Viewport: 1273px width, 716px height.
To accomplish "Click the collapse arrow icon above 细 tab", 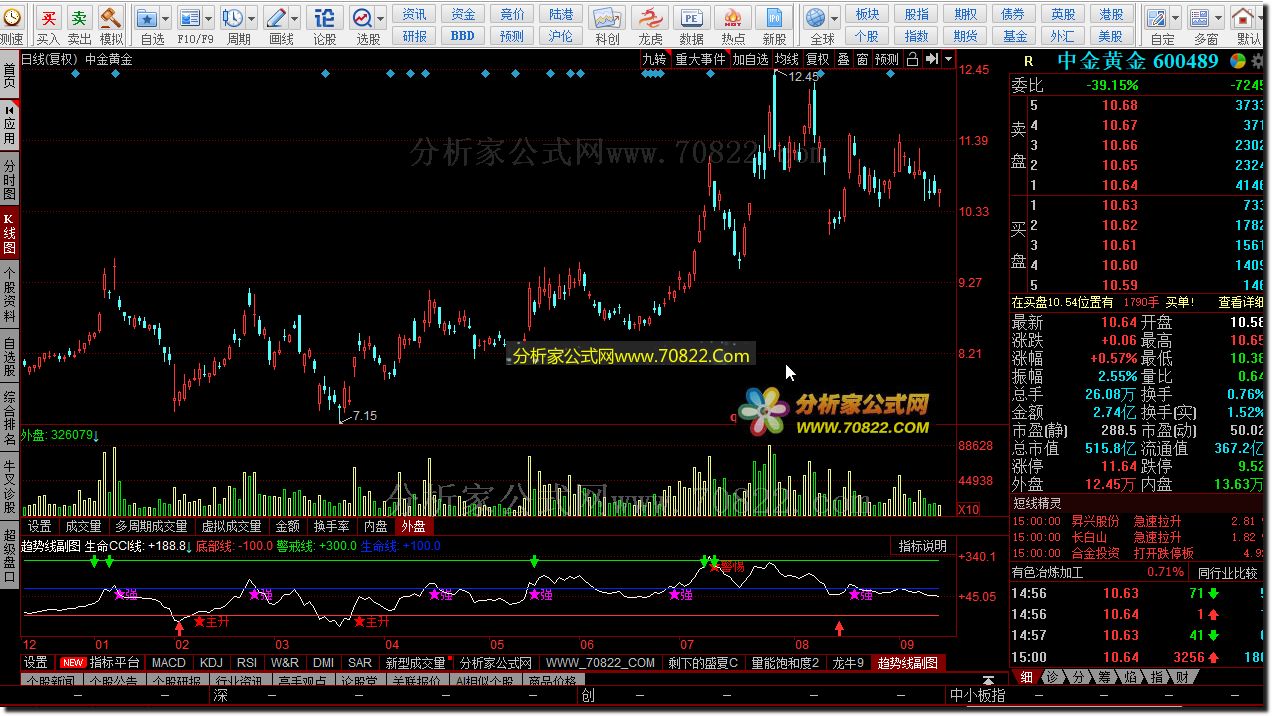I will click(x=989, y=680).
